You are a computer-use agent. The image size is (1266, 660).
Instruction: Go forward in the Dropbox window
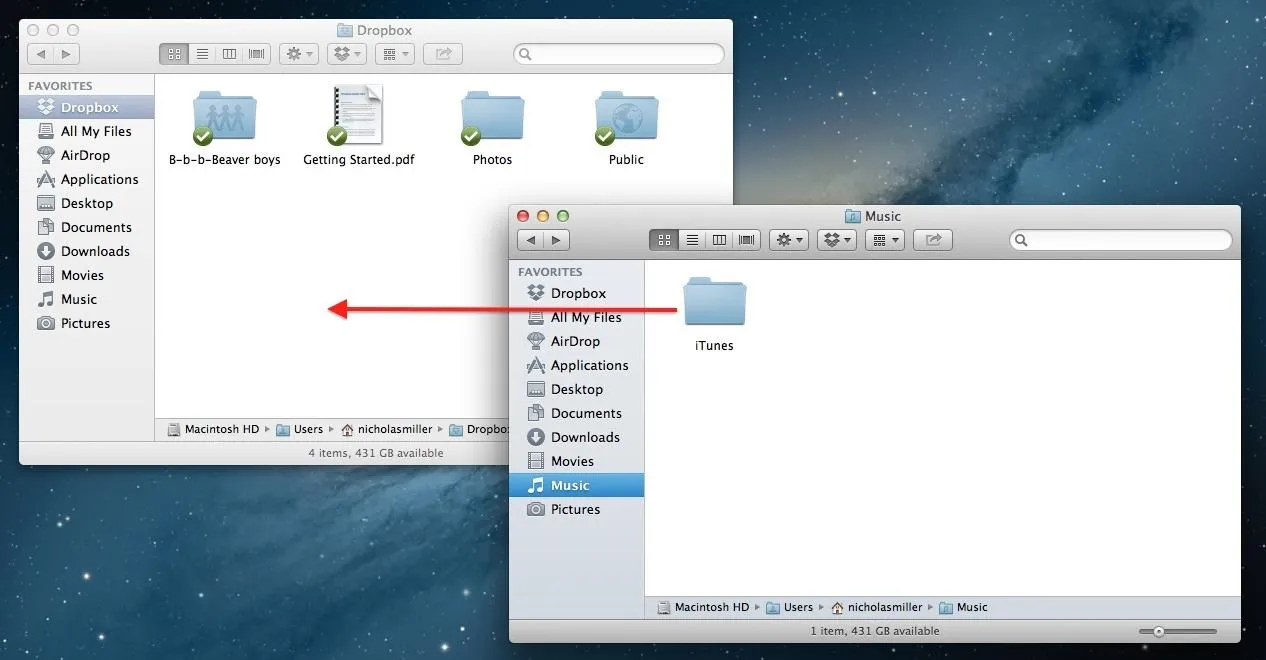(x=67, y=54)
